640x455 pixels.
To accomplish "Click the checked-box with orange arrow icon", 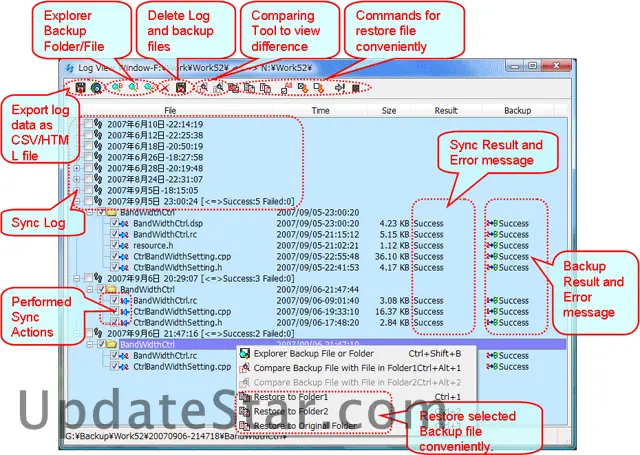I will pyautogui.click(x=303, y=88).
